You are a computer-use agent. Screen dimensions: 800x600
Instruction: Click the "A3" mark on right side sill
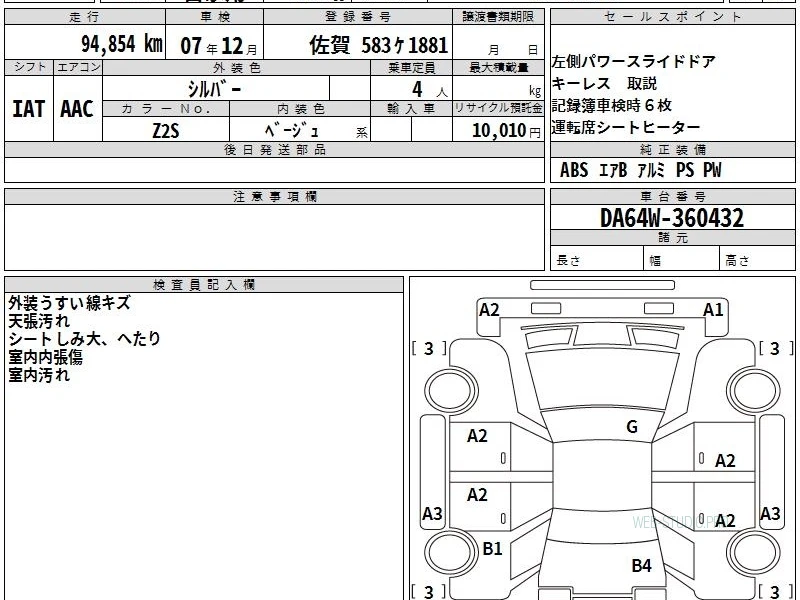(770, 514)
